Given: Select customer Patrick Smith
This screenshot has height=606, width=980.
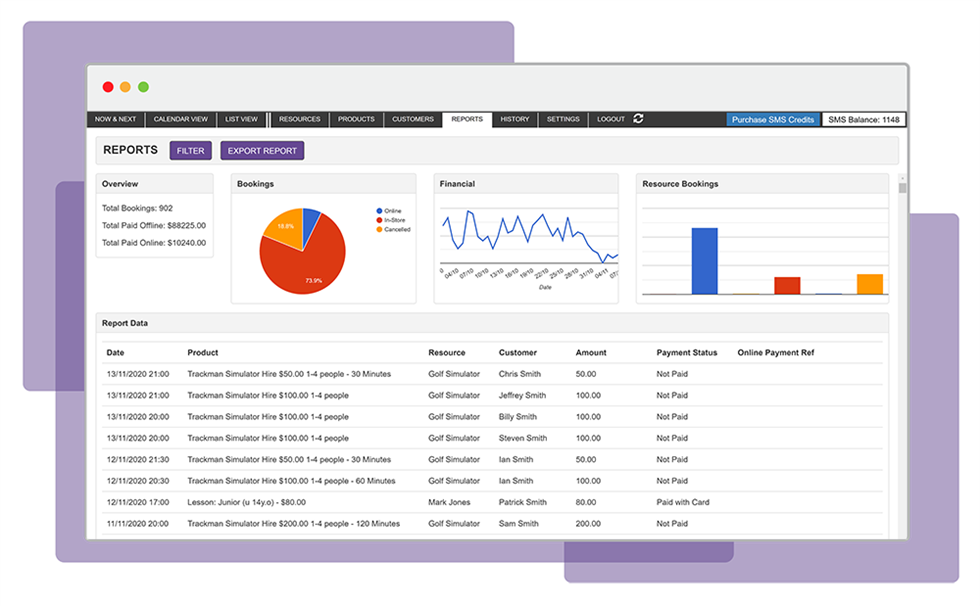Looking at the screenshot, I should pos(522,502).
